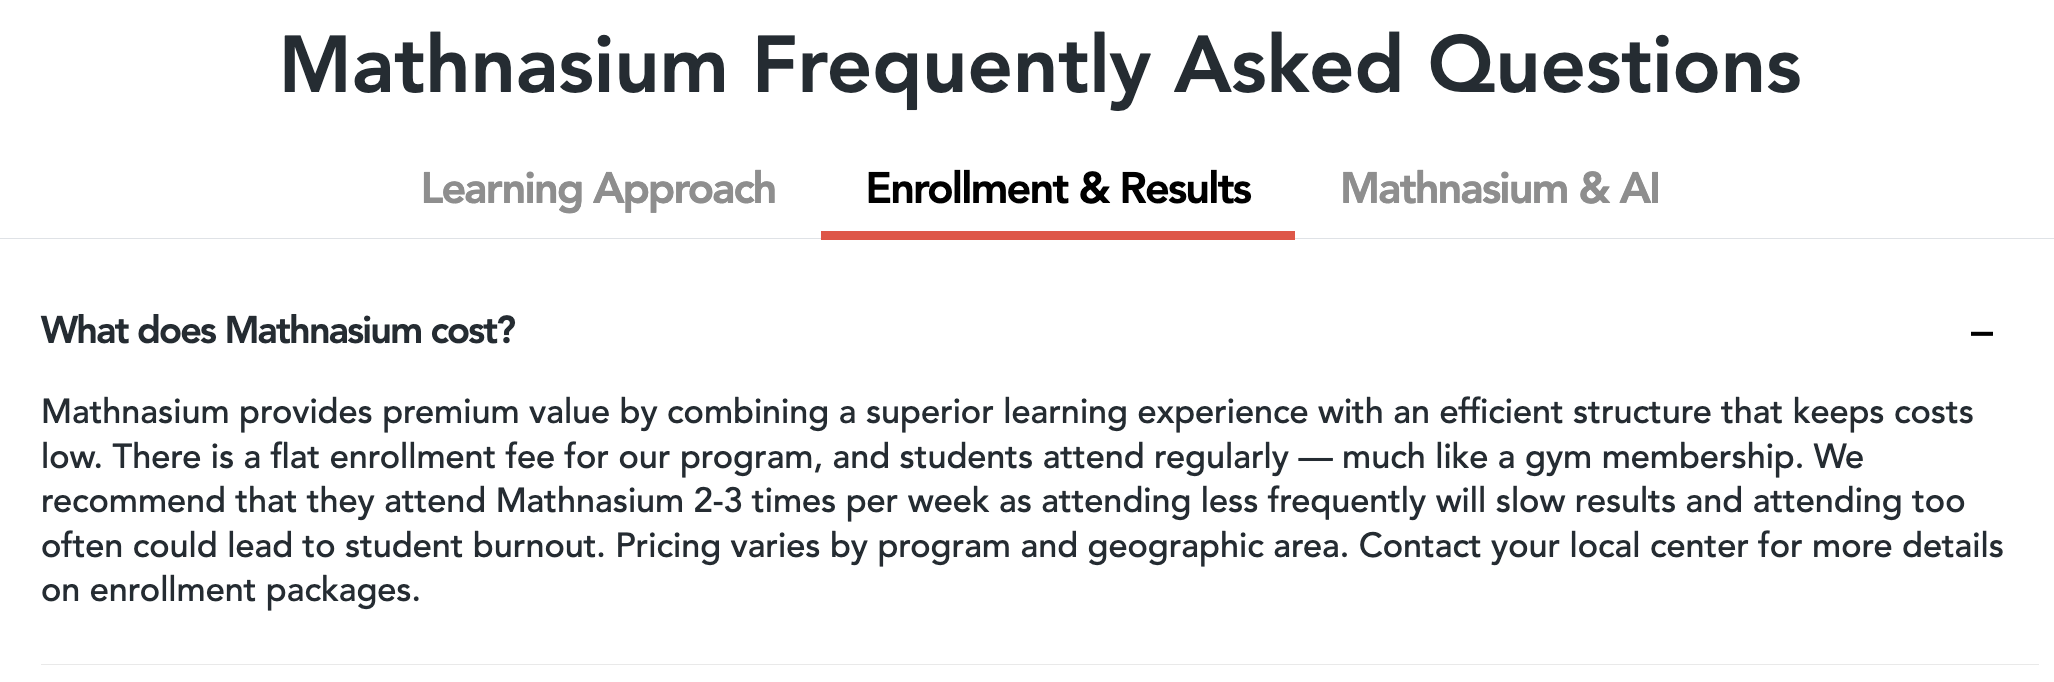Click the red underline below Enrollment & Results
This screenshot has width=2054, height=682.
[x=1058, y=238]
